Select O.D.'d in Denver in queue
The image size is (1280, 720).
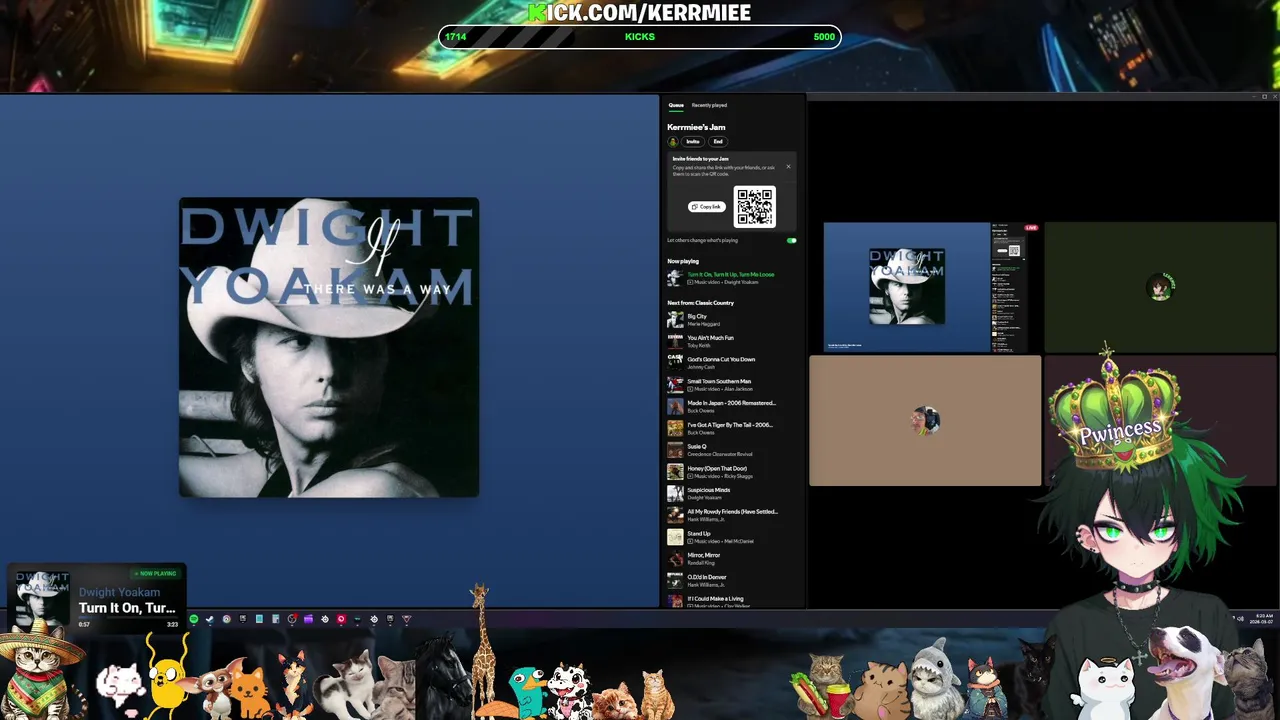733,581
